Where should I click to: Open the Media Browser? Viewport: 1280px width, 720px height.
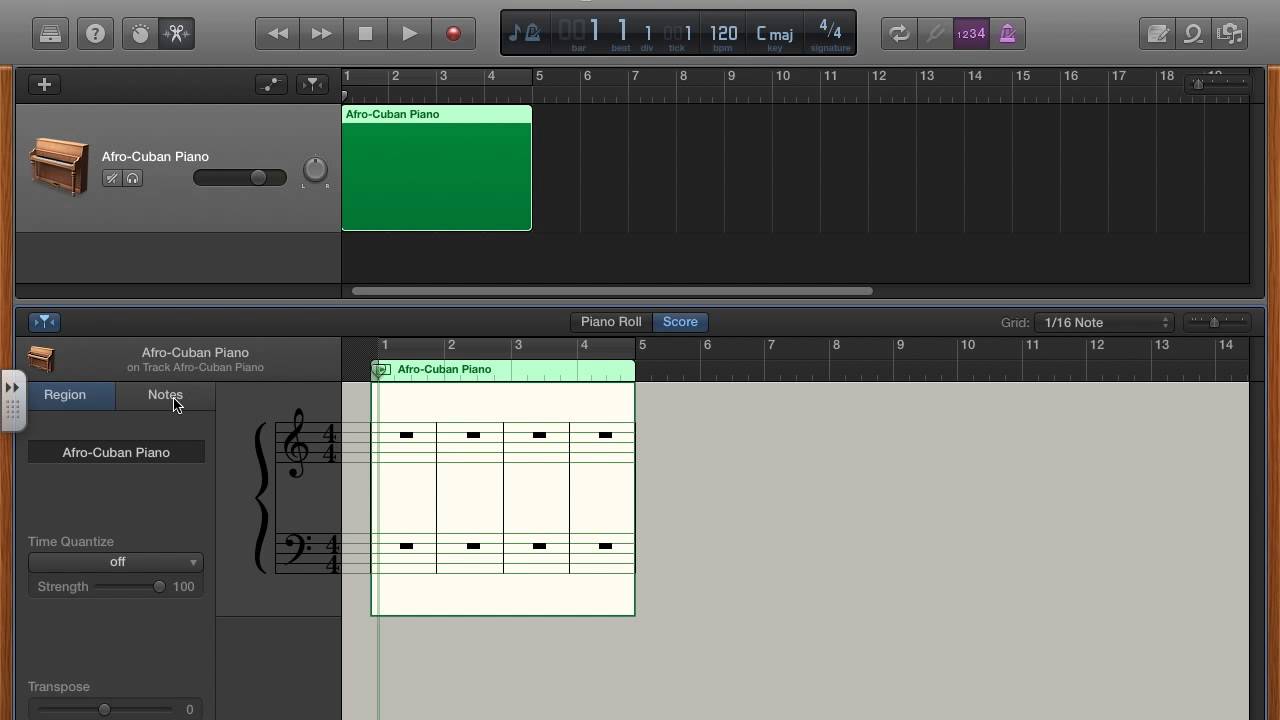(x=1229, y=34)
